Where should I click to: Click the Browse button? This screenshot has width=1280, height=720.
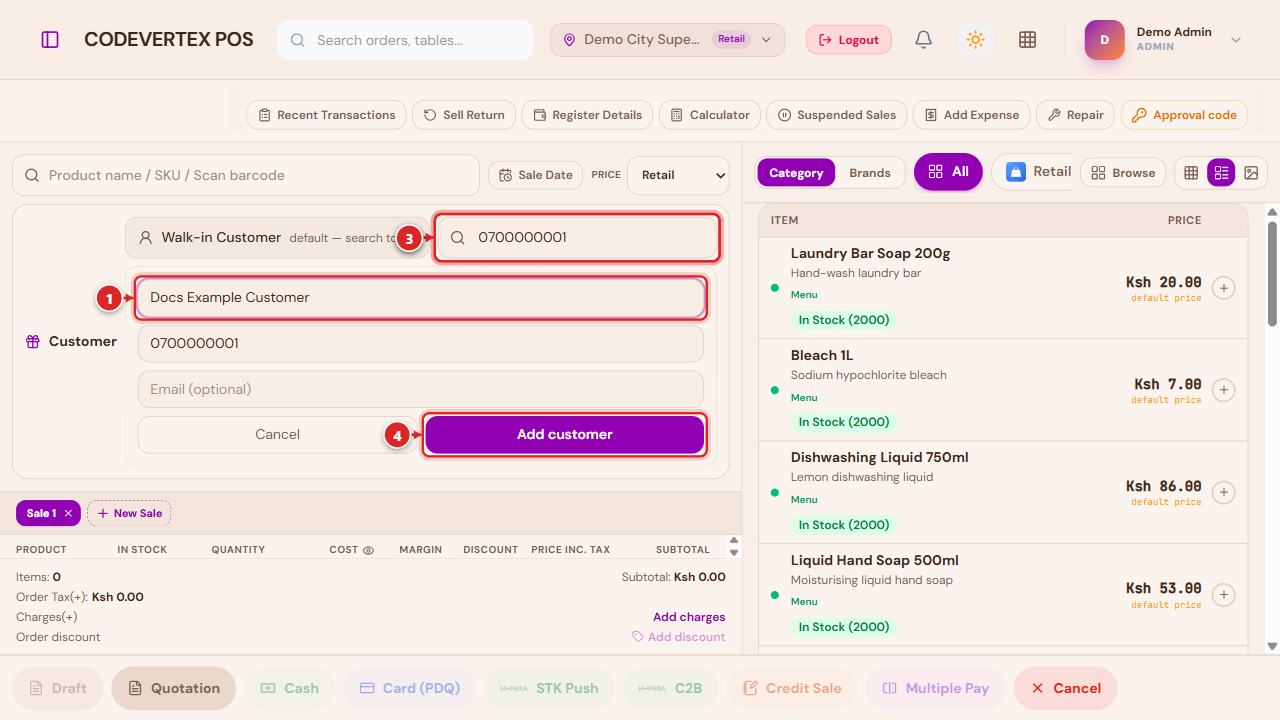(1123, 173)
